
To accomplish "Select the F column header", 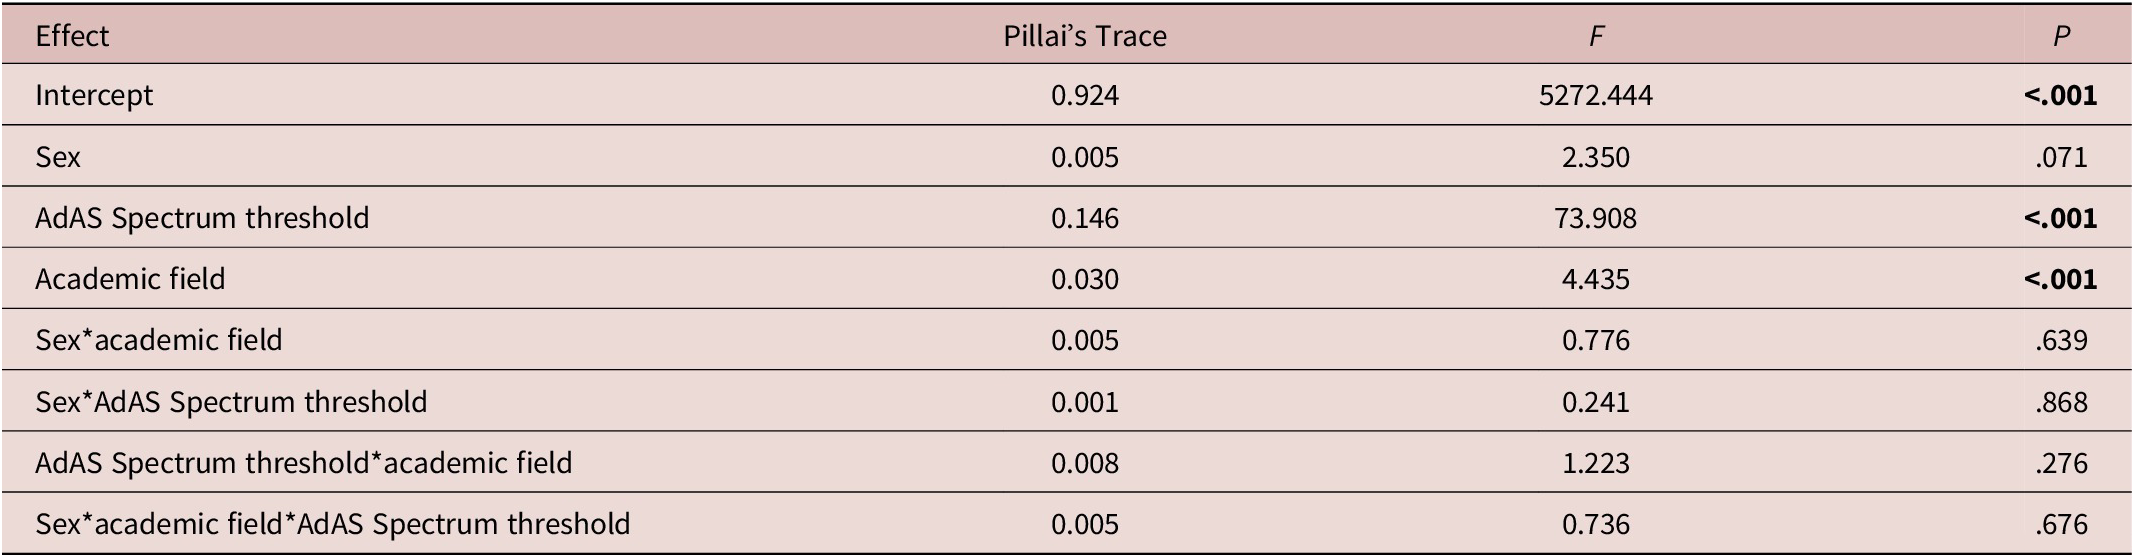I will (1596, 36).
